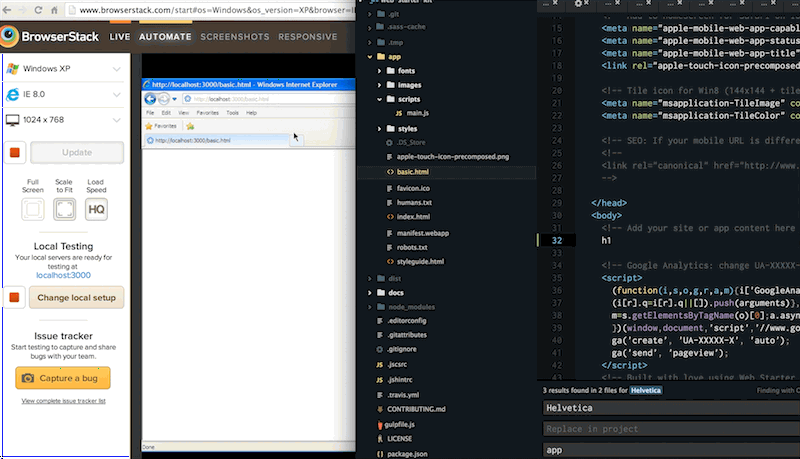Reload the page in browser
Screen dimensions: 800x459
tap(38, 10)
